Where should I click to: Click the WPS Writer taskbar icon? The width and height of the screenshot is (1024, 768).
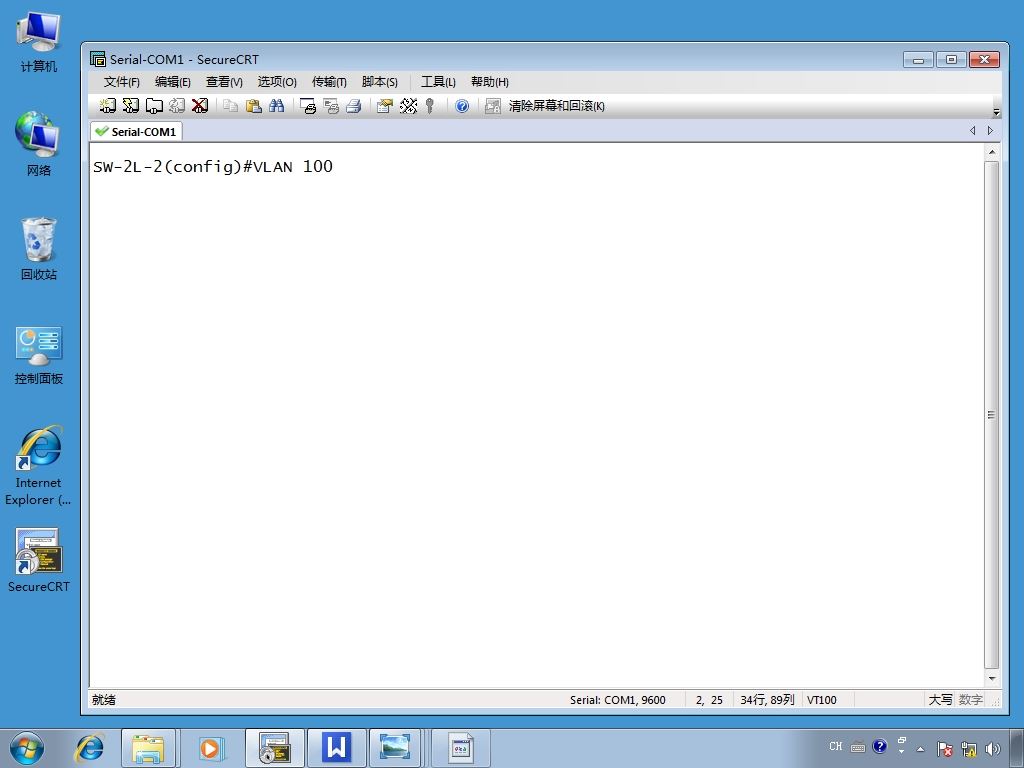pyautogui.click(x=336, y=748)
